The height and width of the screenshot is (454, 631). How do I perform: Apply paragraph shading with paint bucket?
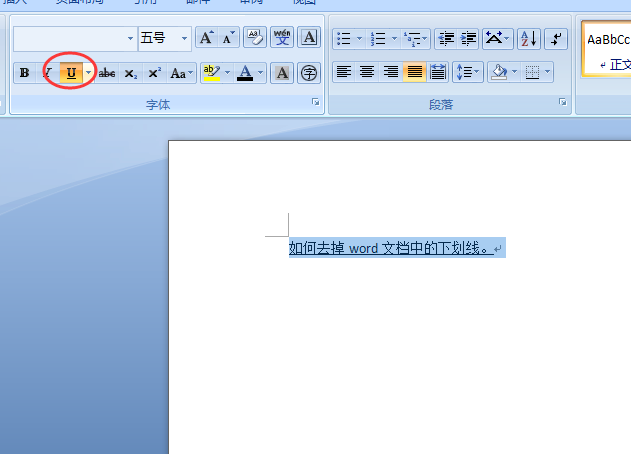499,72
